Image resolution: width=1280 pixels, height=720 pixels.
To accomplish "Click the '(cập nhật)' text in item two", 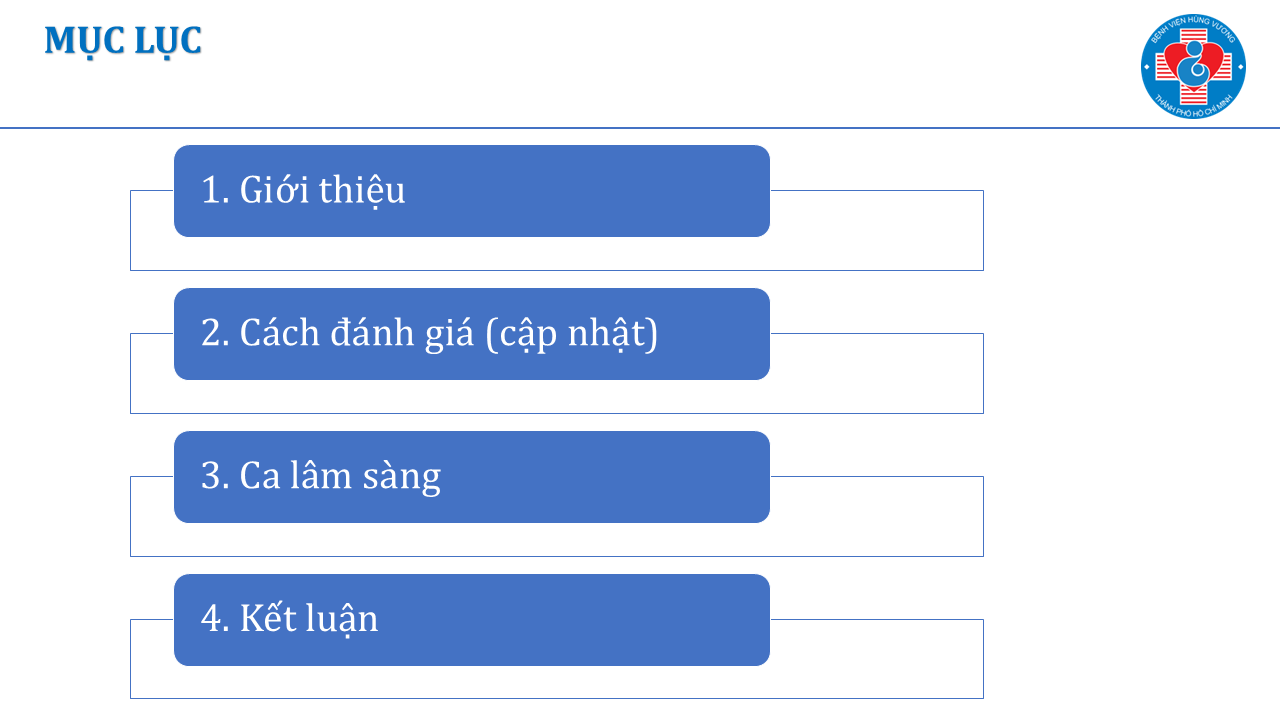I will click(571, 335).
